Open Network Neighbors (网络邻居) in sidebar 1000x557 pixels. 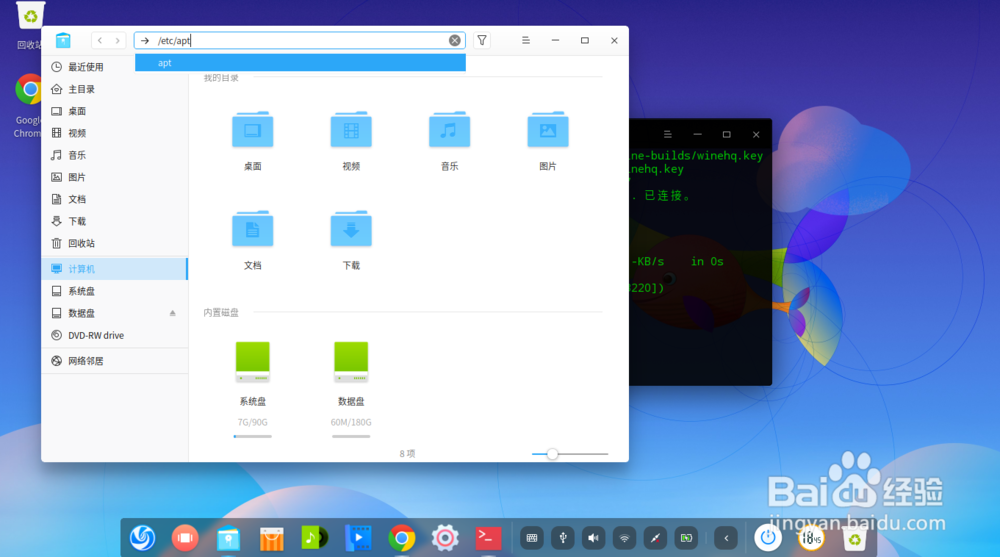115,361
